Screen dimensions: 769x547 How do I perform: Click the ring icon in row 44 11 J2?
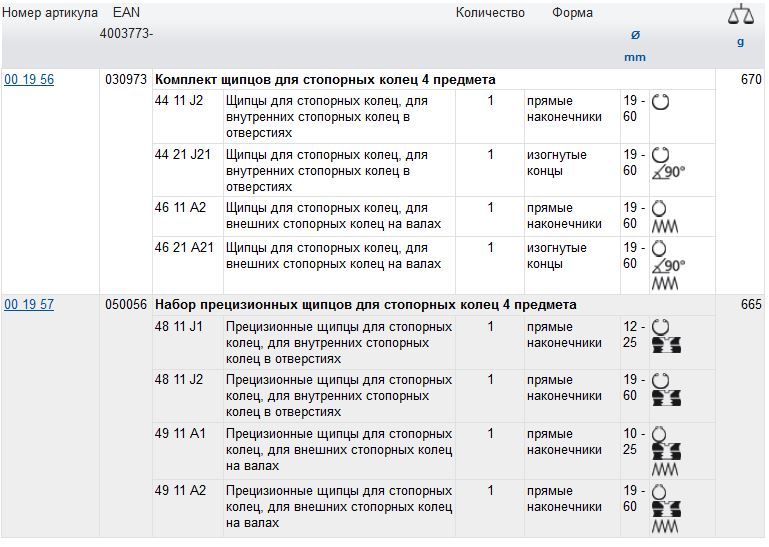[660, 101]
